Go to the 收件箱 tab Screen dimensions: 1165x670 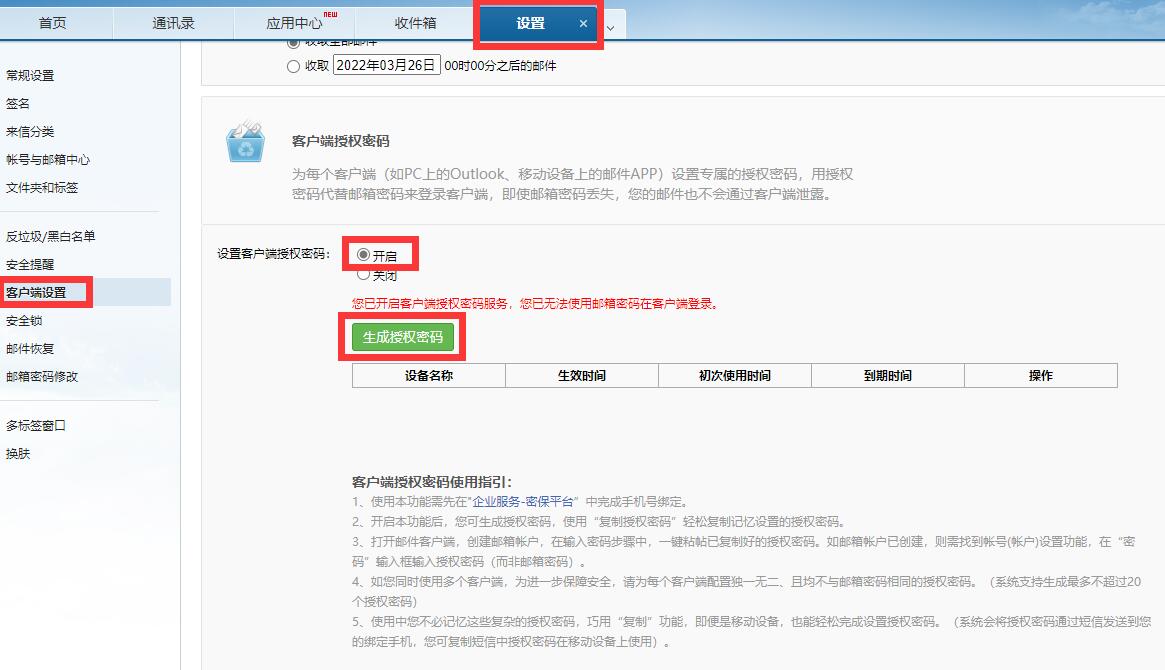tap(415, 23)
